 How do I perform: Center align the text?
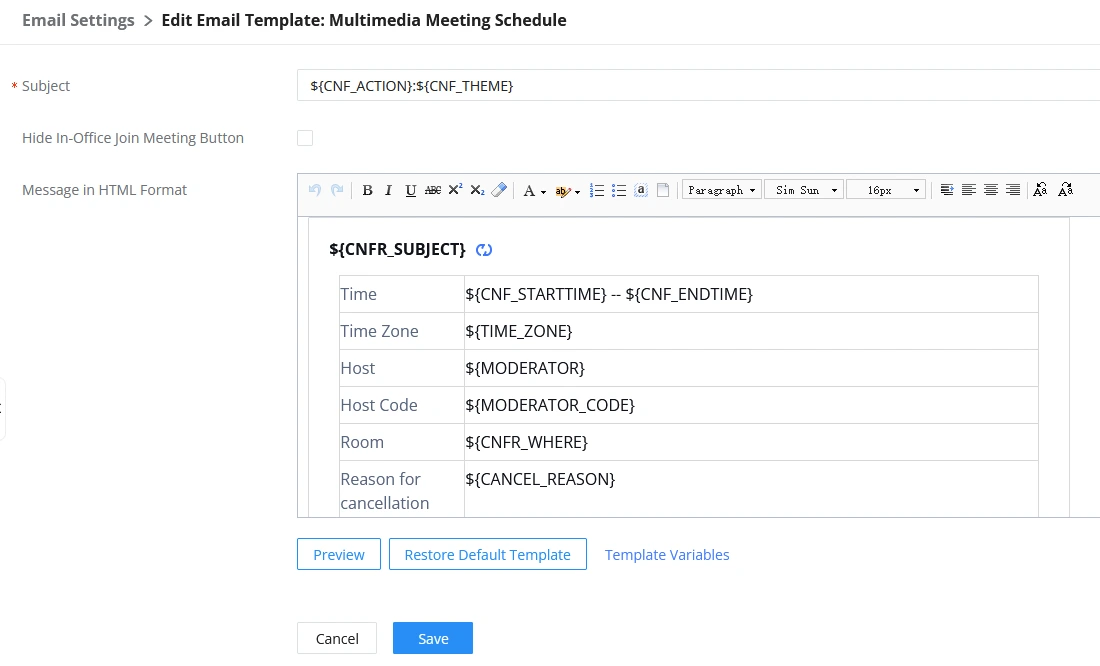(x=991, y=190)
